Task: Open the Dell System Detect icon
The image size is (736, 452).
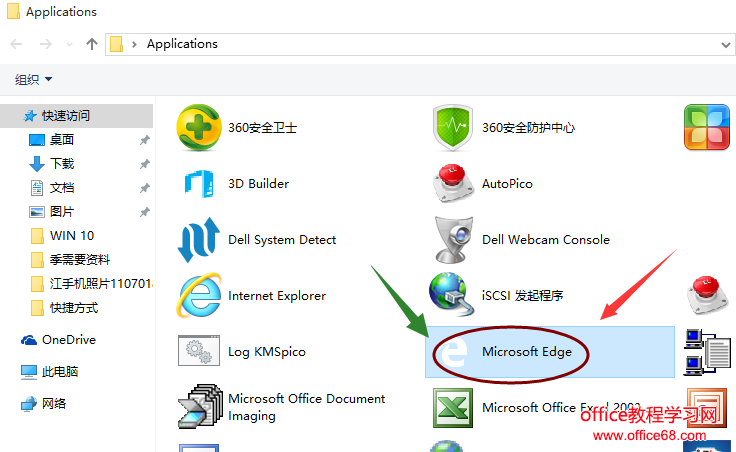Action: [x=199, y=239]
